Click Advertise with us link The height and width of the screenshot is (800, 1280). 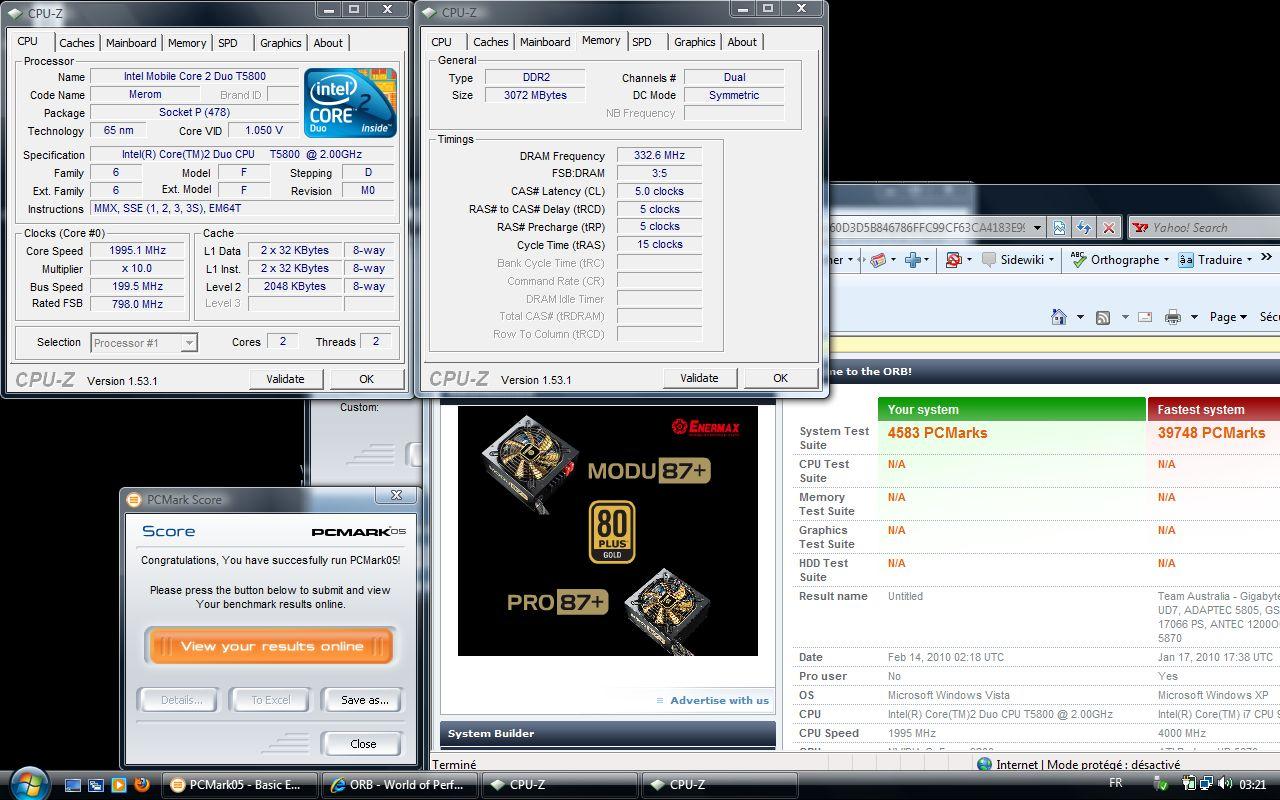[x=719, y=700]
